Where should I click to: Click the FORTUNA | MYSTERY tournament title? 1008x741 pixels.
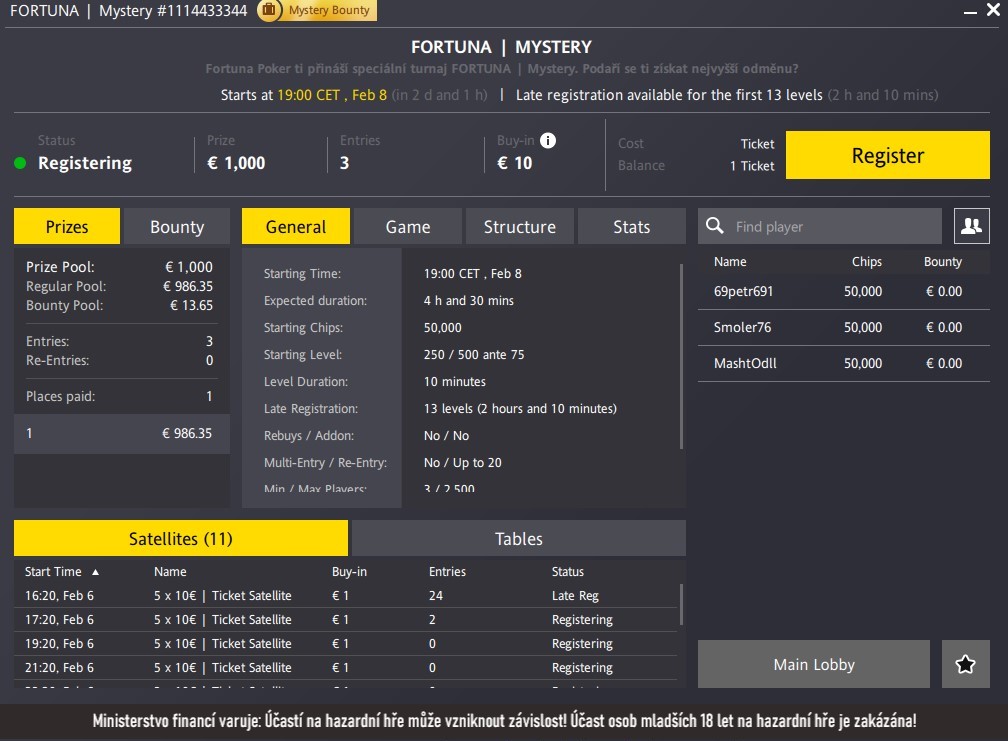(501, 47)
